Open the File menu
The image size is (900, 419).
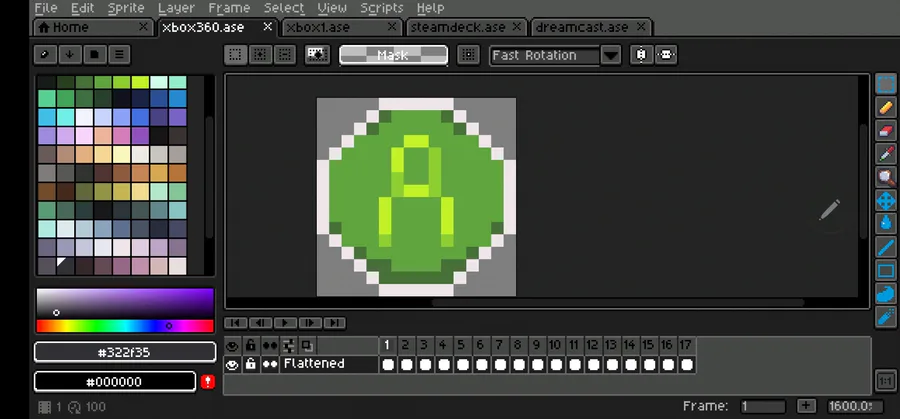pos(46,8)
